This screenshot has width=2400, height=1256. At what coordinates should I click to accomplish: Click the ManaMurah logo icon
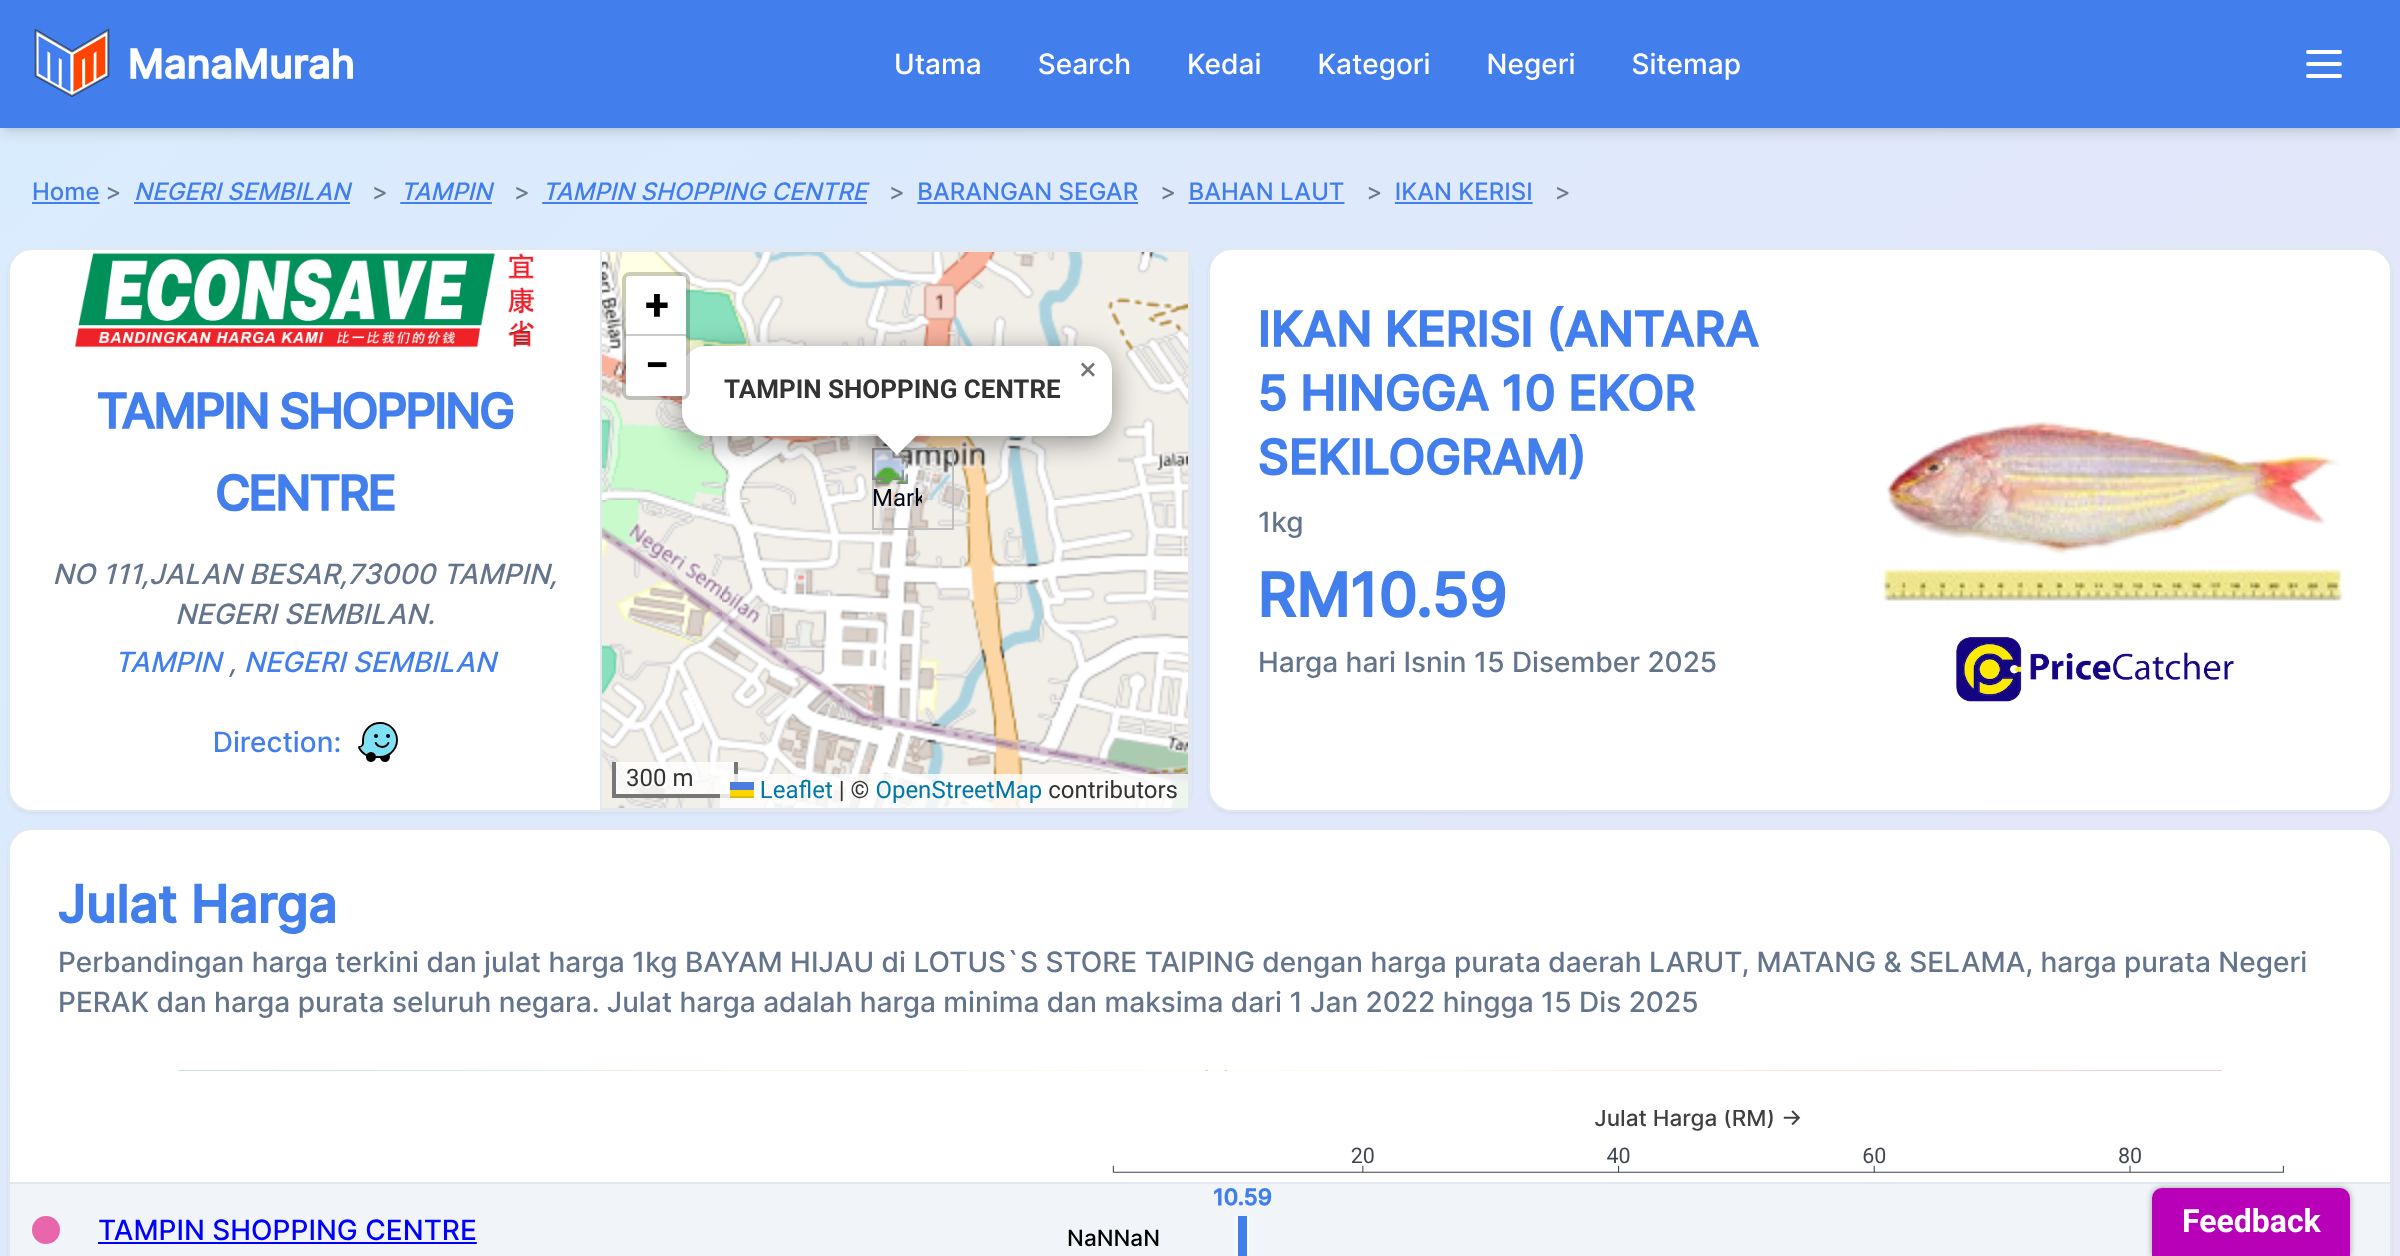(71, 63)
